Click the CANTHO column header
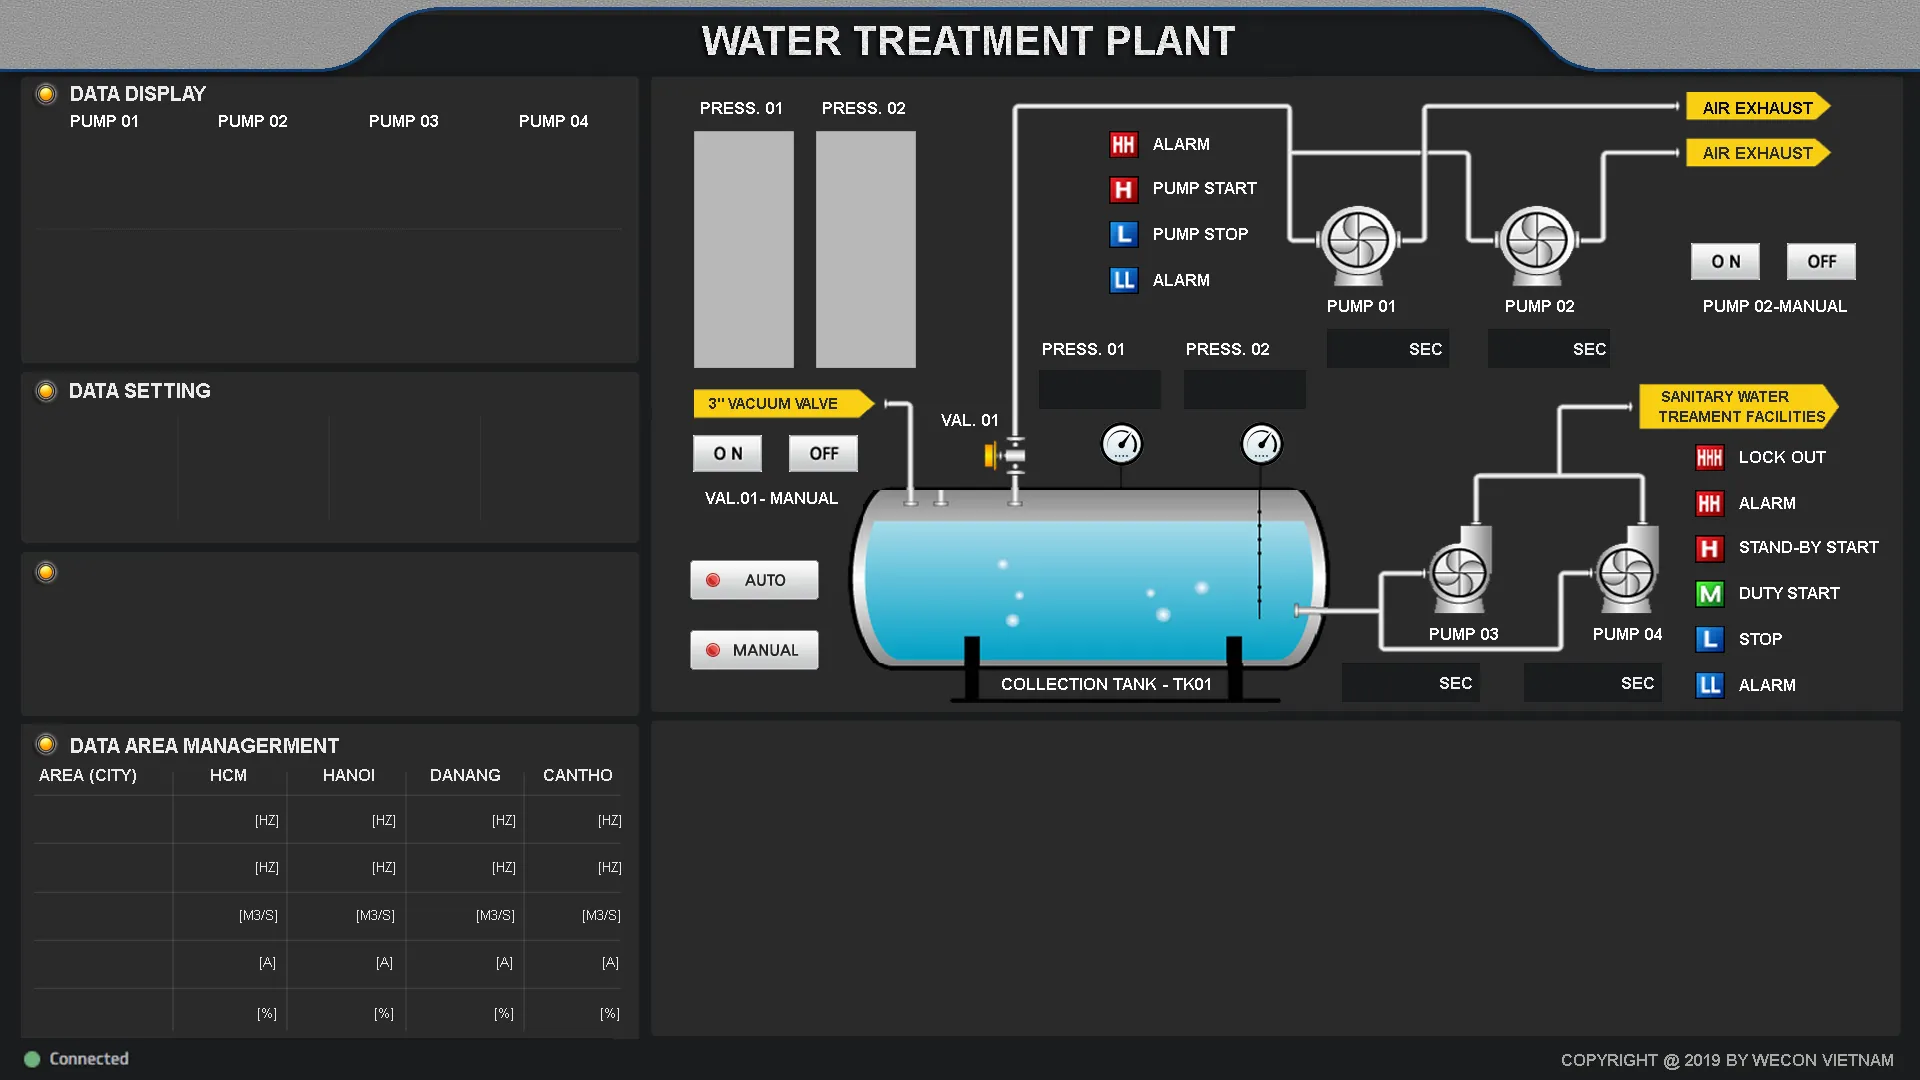This screenshot has width=1920, height=1080. [578, 775]
